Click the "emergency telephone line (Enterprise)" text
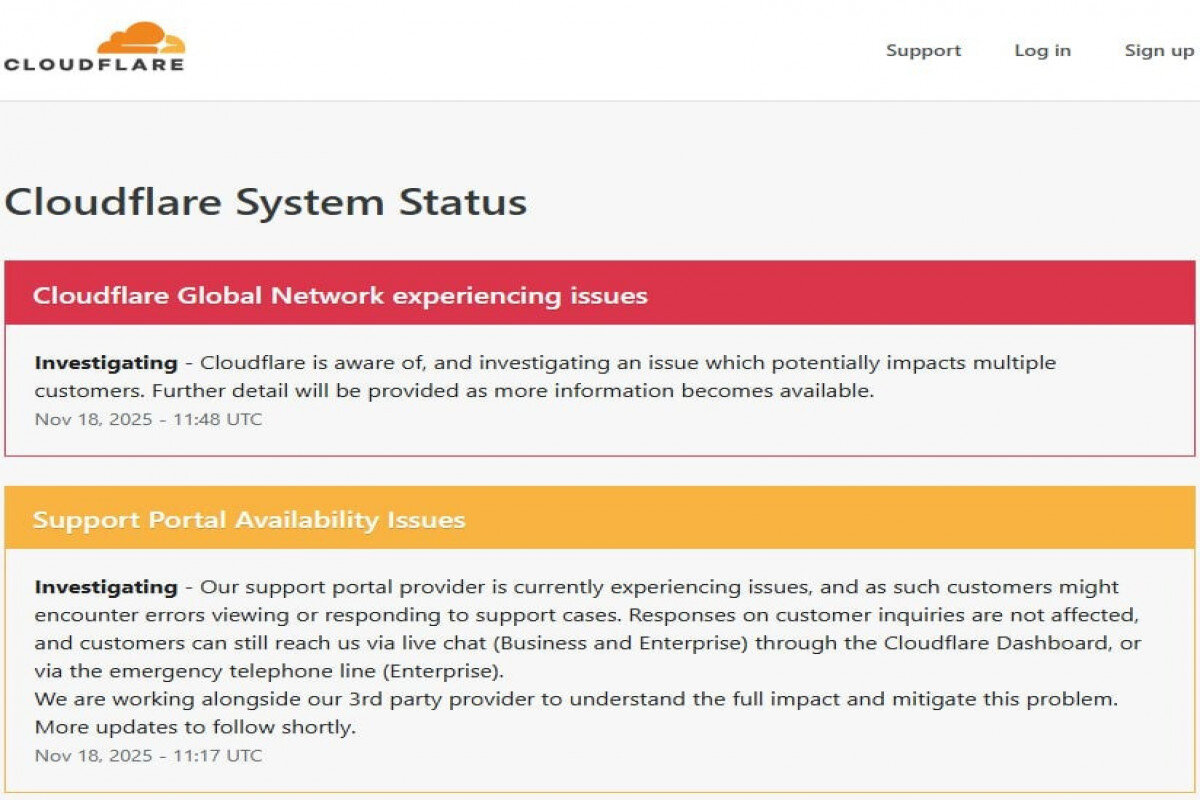The width and height of the screenshot is (1200, 800). click(x=330, y=670)
